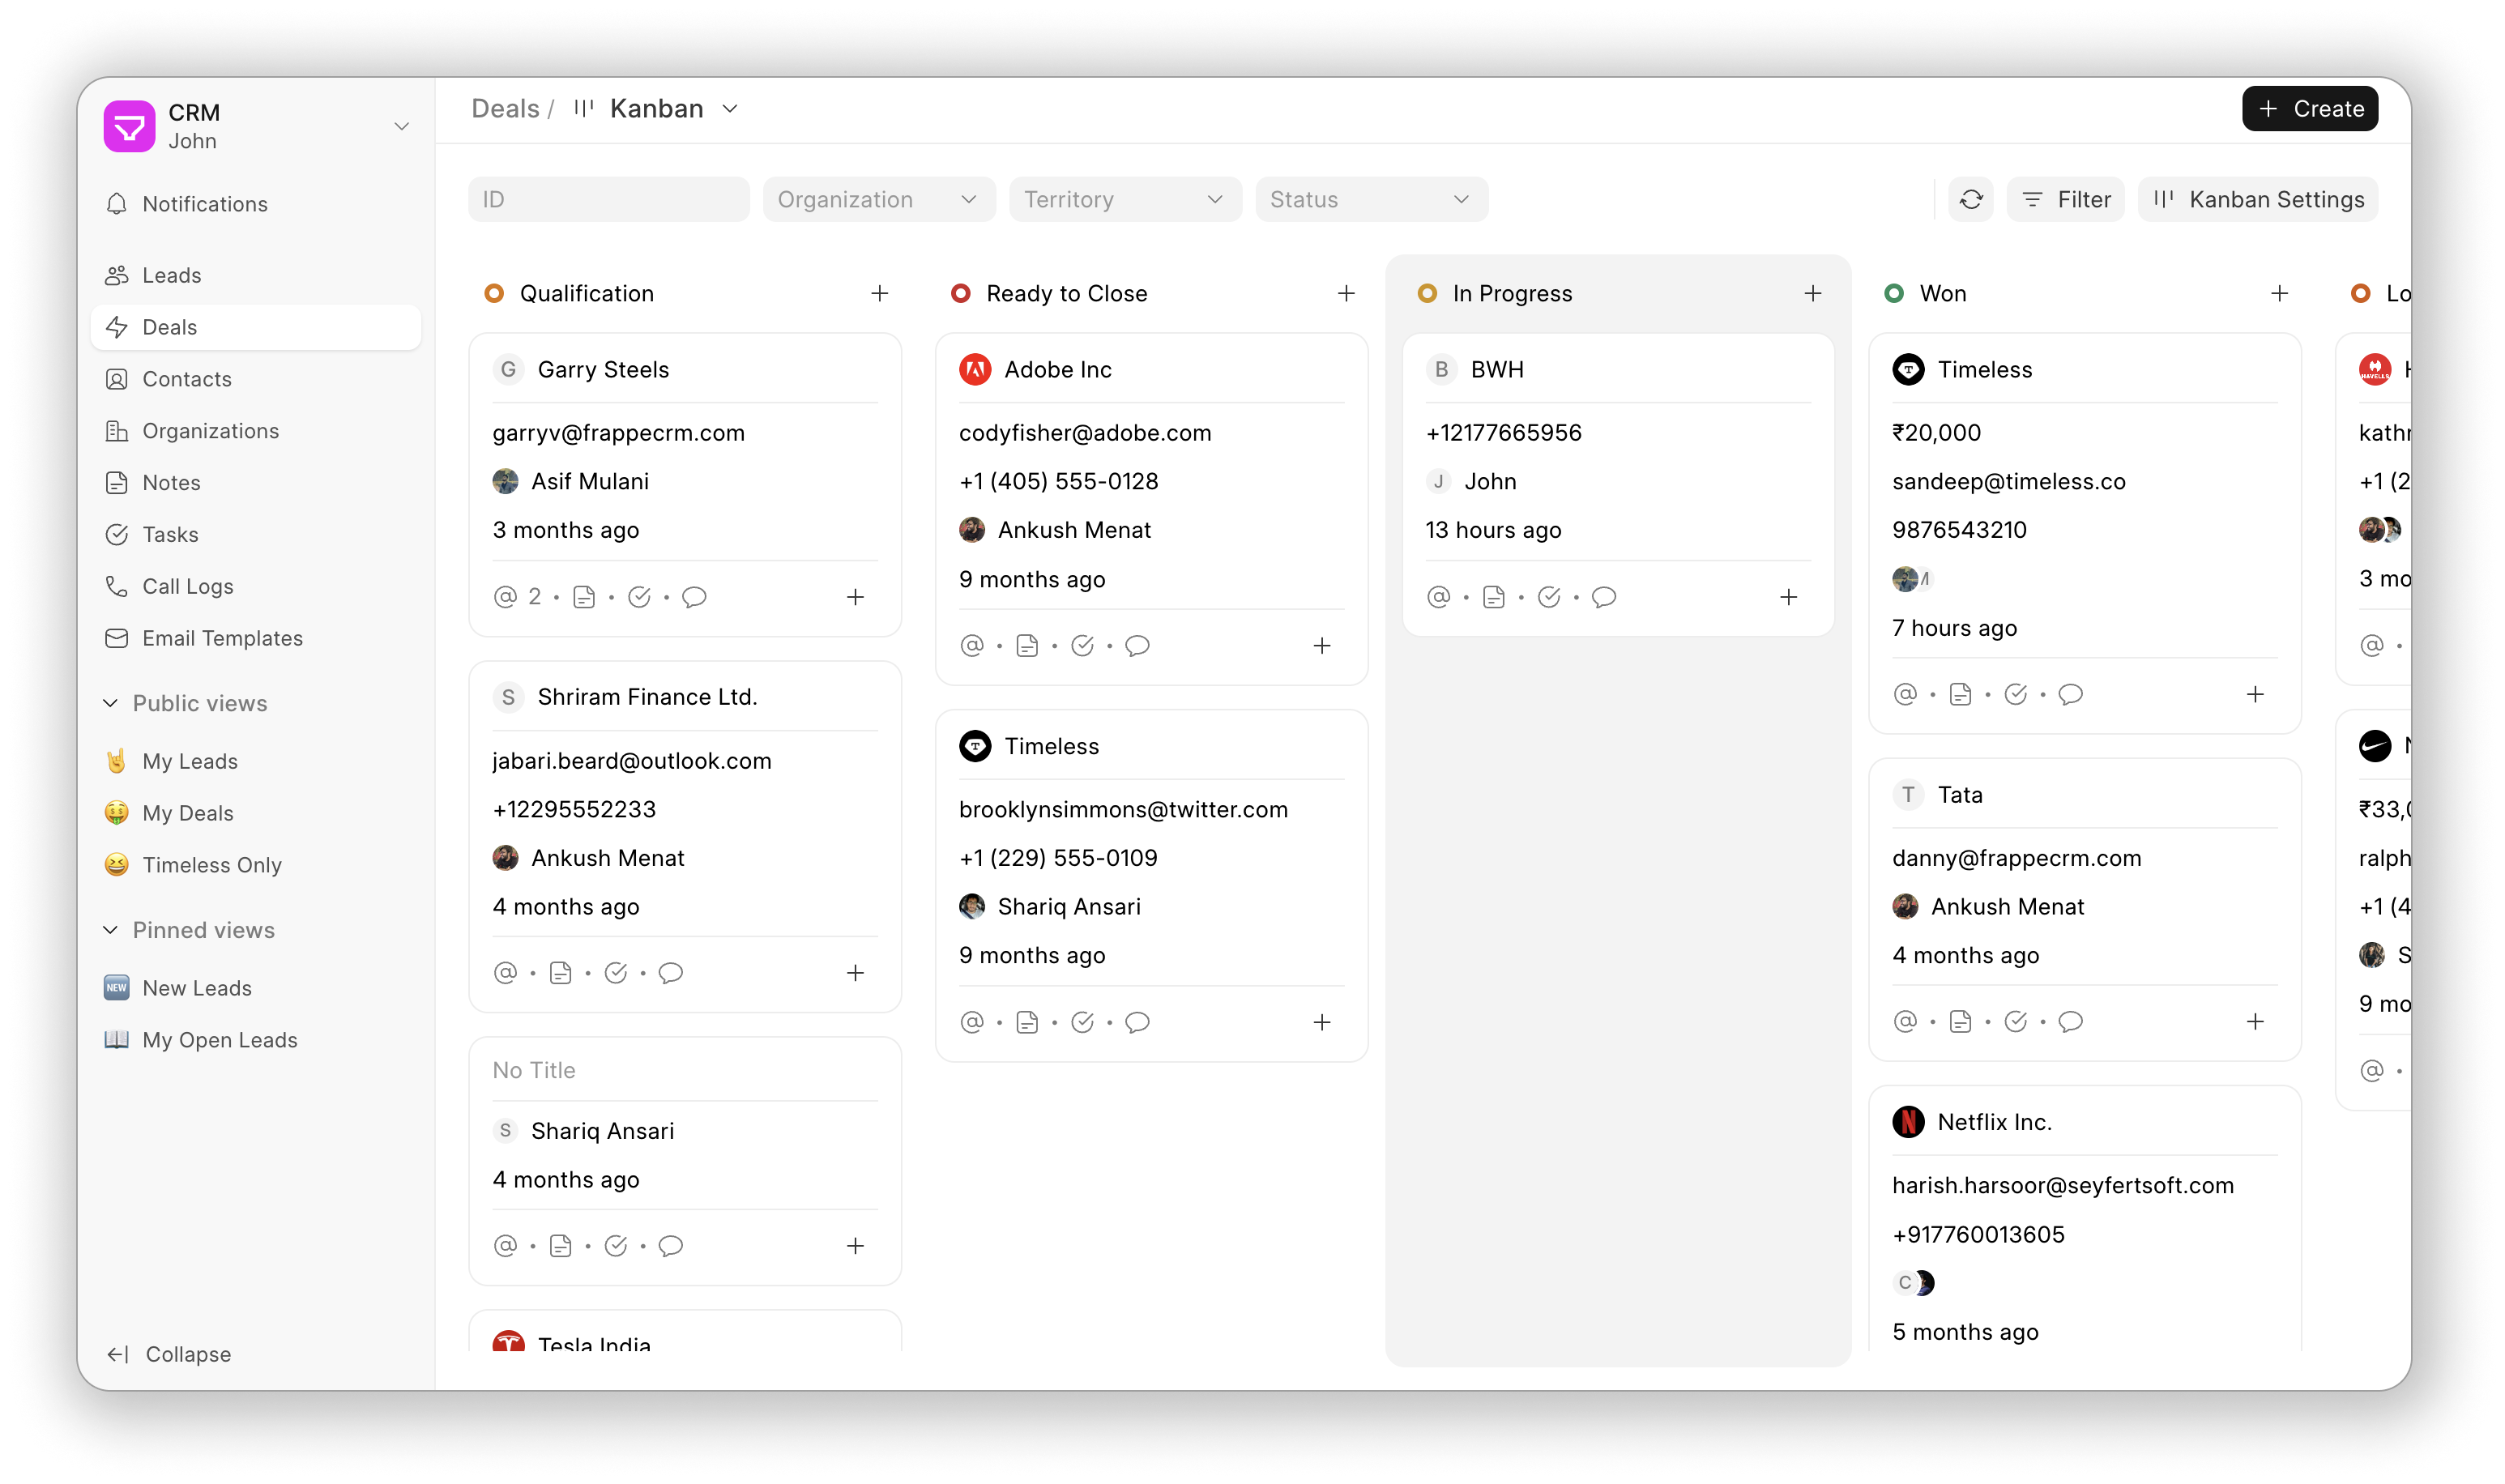Click the plus icon in Won column header
2505x1484 pixels.
point(2279,293)
